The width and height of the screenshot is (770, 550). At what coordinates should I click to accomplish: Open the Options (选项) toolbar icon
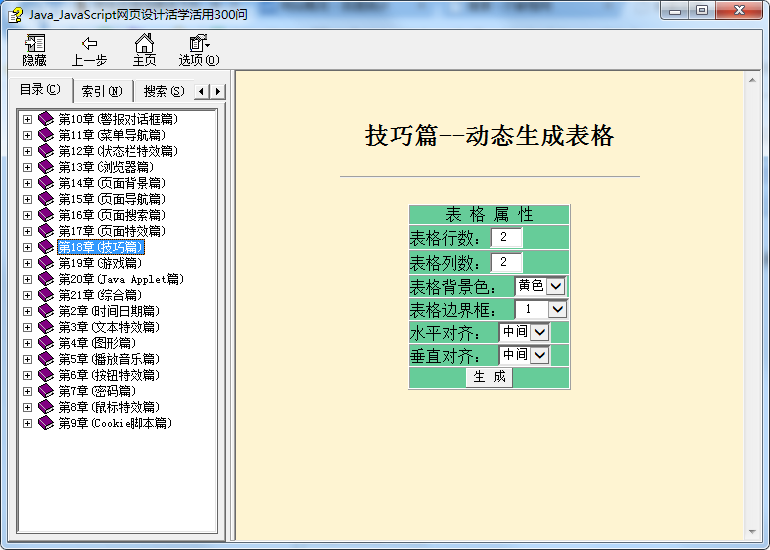pos(198,44)
